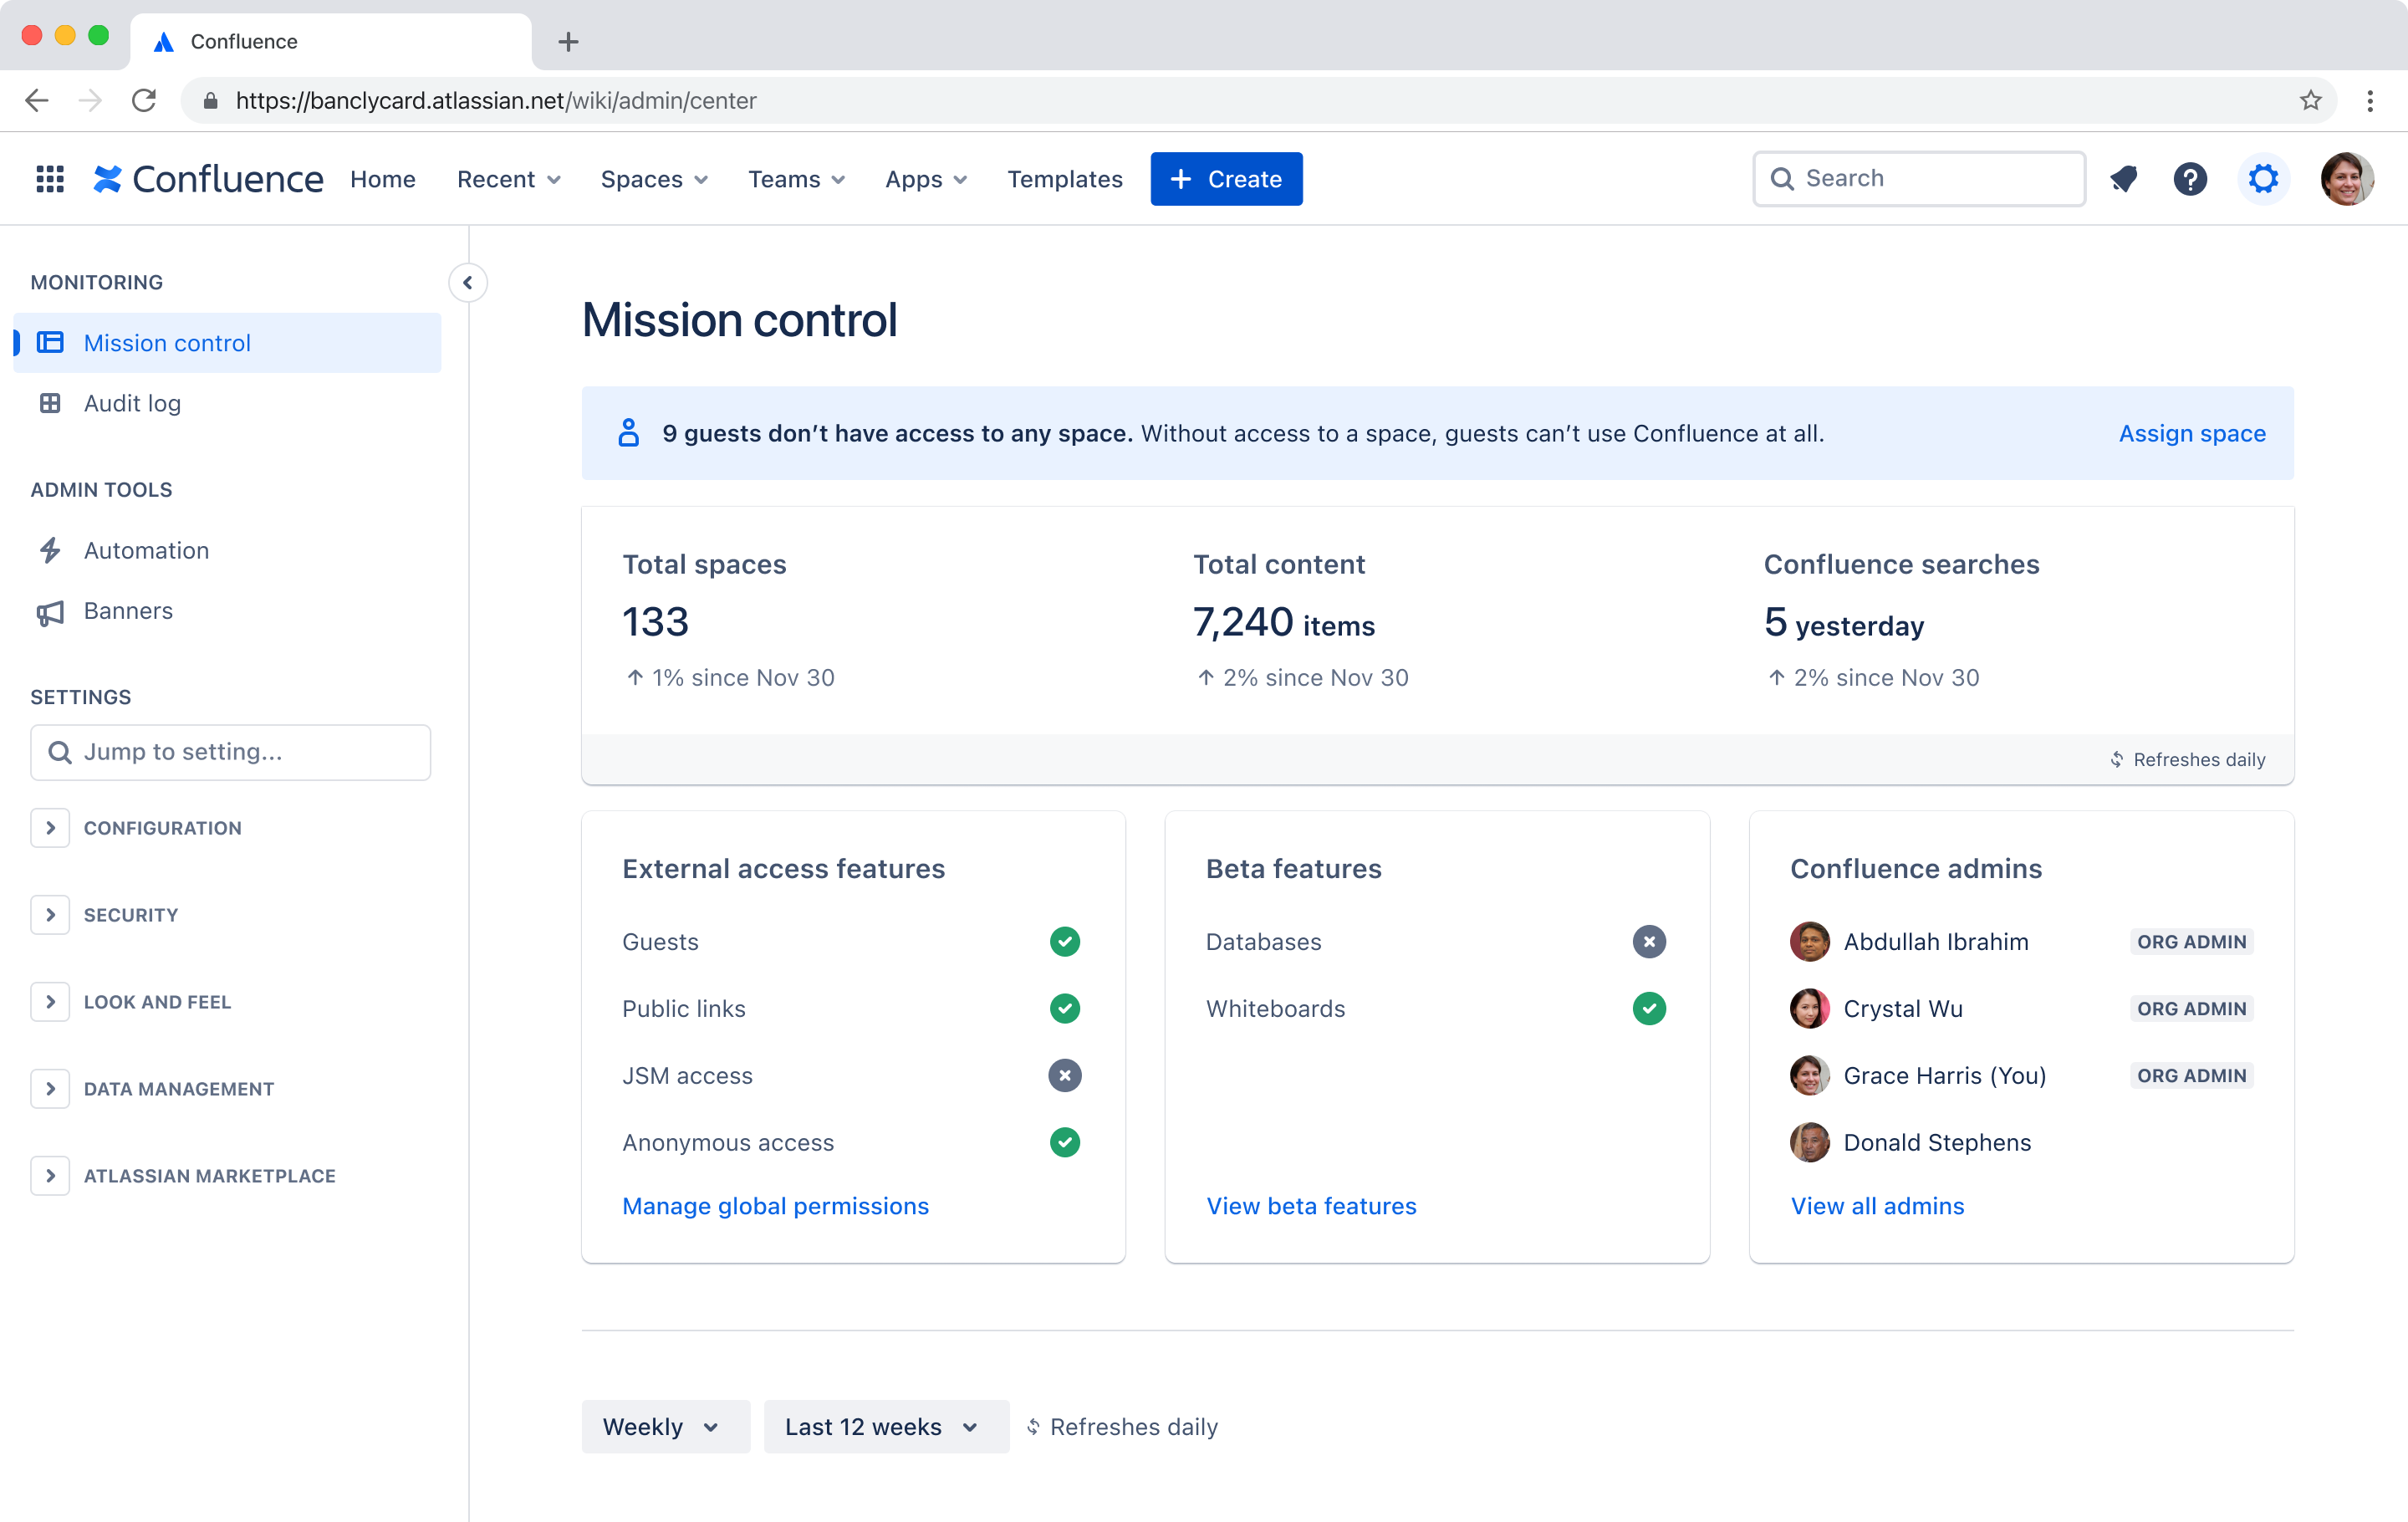Expand the Look and Feel section
This screenshot has height=1522, width=2408.
[50, 1002]
